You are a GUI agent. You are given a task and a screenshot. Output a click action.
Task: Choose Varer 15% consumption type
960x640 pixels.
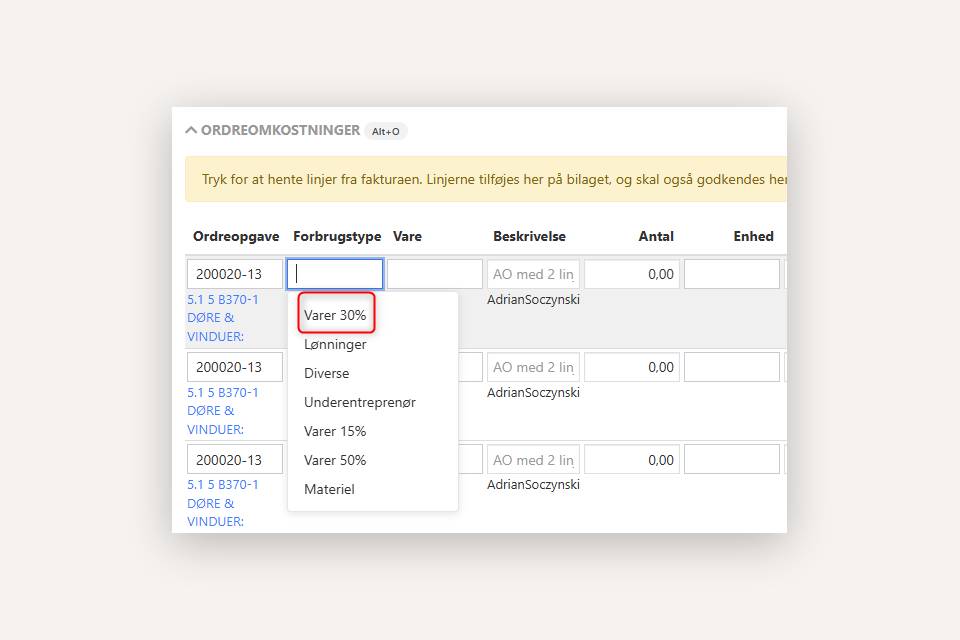335,431
